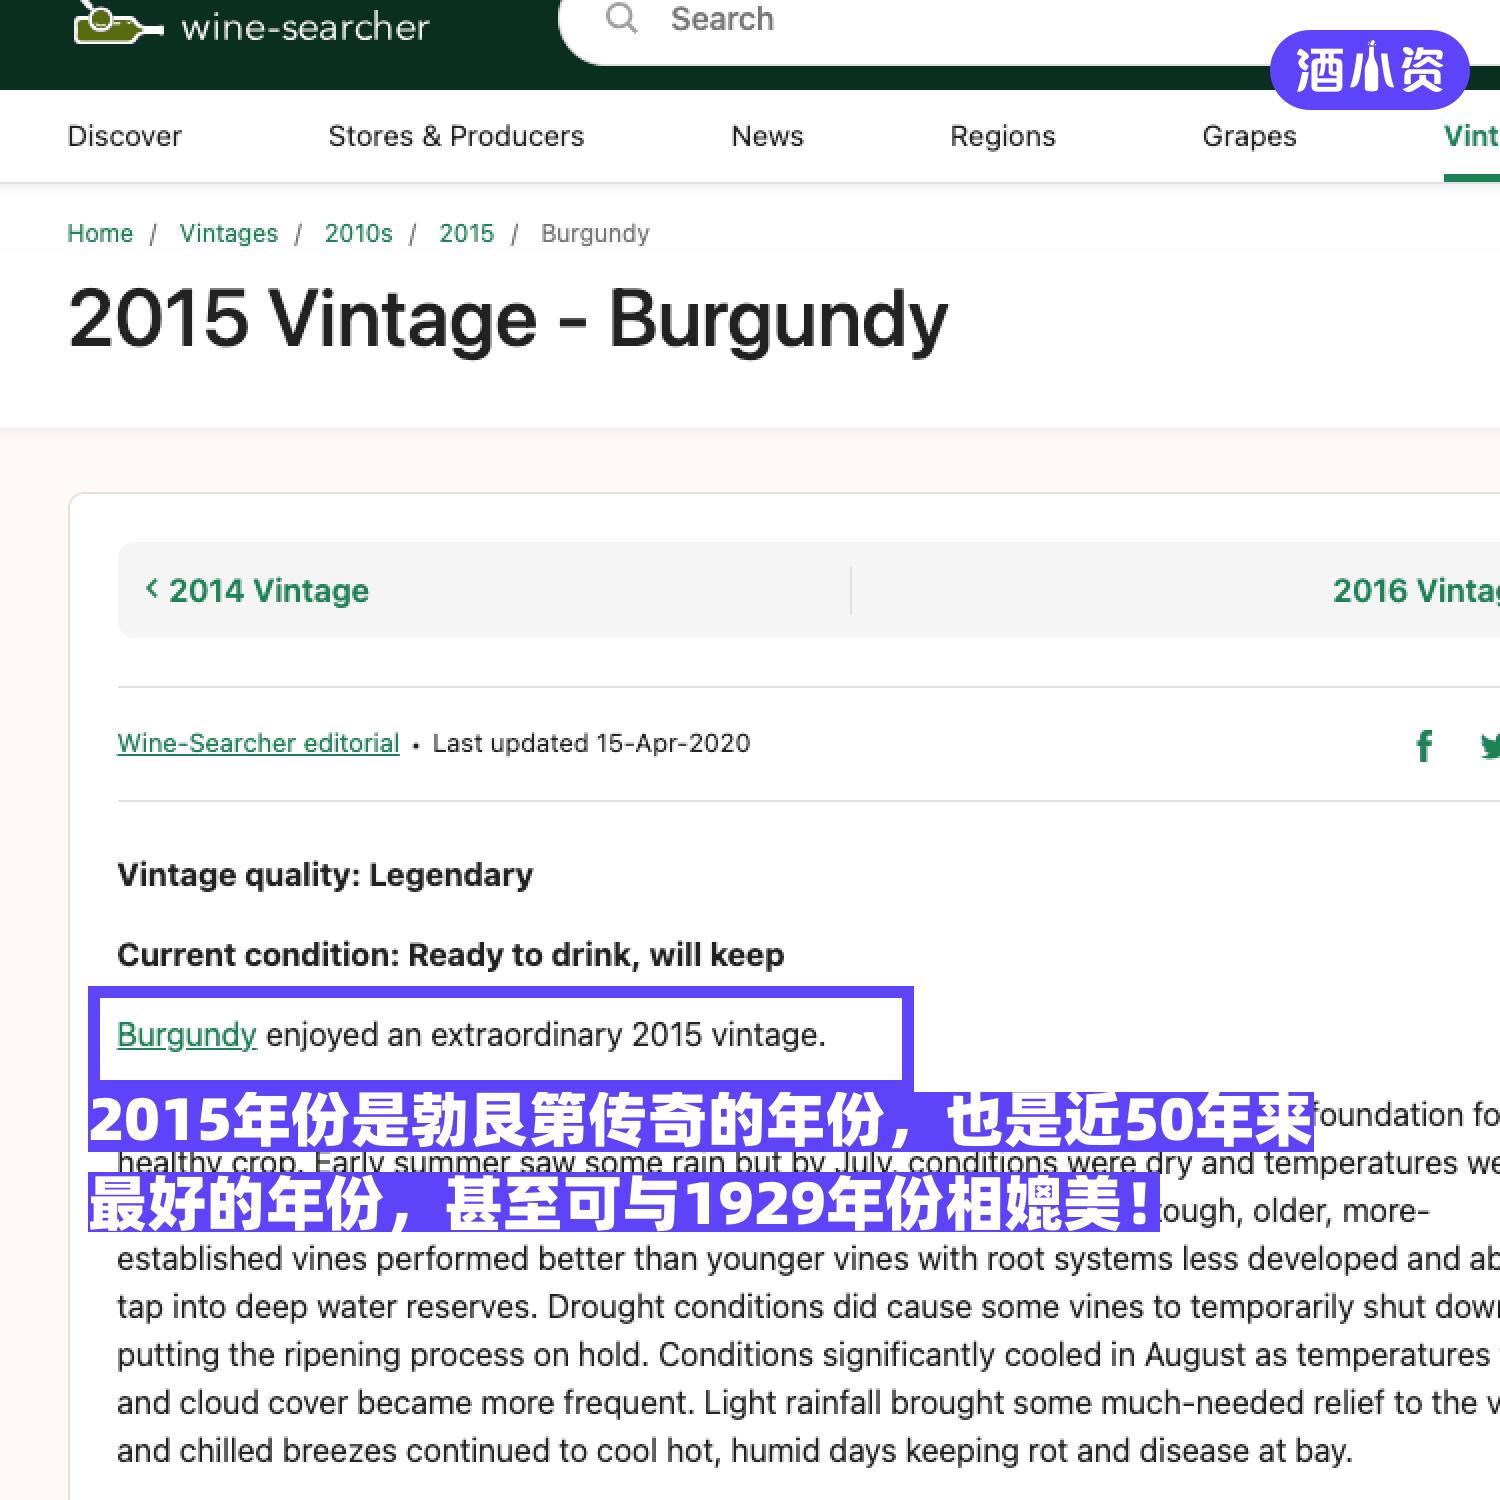The height and width of the screenshot is (1500, 1500).
Task: Advance to the 2016 Vintage page
Action: [x=1415, y=590]
